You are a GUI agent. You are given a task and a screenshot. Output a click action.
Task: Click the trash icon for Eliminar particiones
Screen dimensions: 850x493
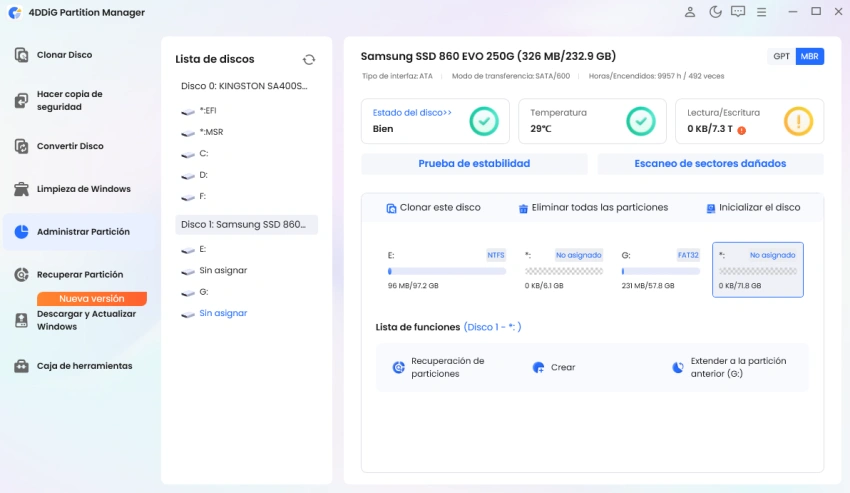[x=523, y=208]
